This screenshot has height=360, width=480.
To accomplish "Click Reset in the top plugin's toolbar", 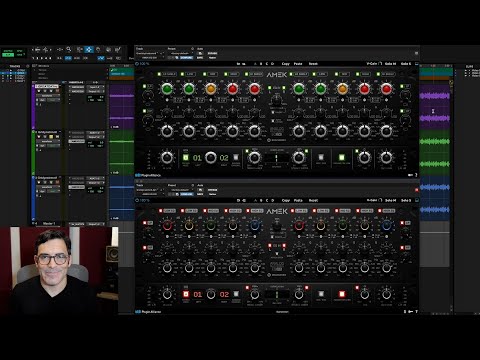I will pos(313,64).
